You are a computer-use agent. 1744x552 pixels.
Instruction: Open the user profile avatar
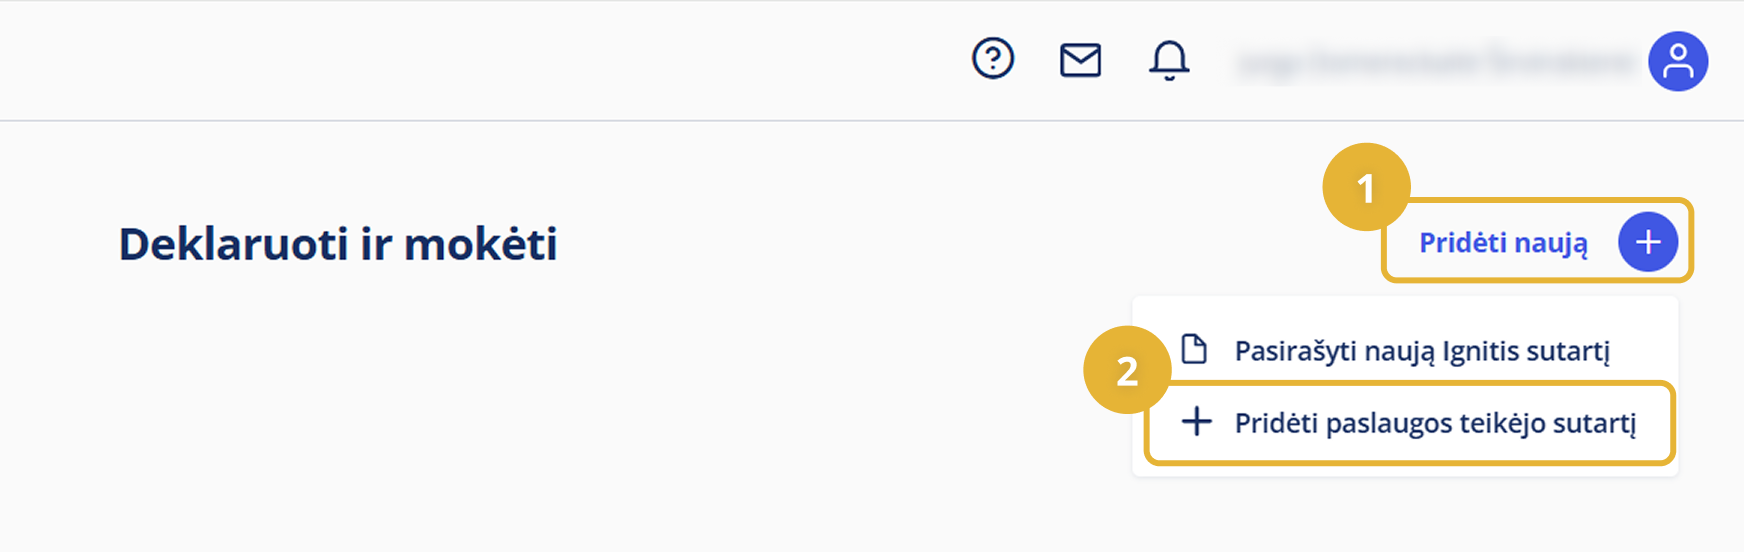1678,61
